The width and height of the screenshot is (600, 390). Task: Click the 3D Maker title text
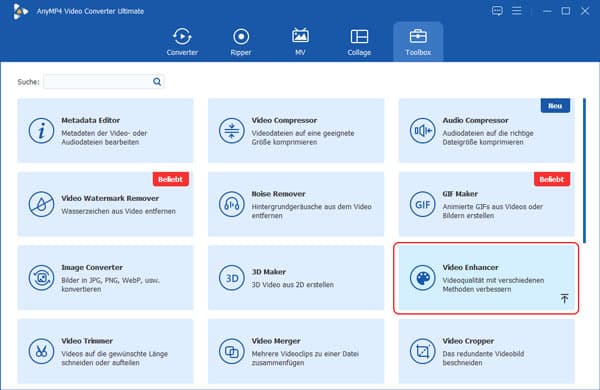[269, 272]
